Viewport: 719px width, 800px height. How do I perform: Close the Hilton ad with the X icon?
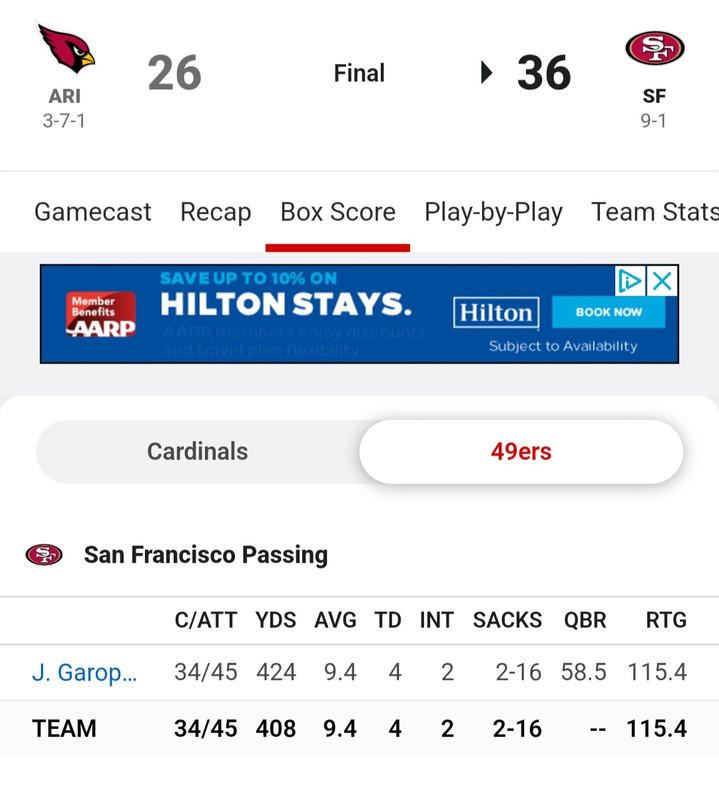click(x=662, y=281)
